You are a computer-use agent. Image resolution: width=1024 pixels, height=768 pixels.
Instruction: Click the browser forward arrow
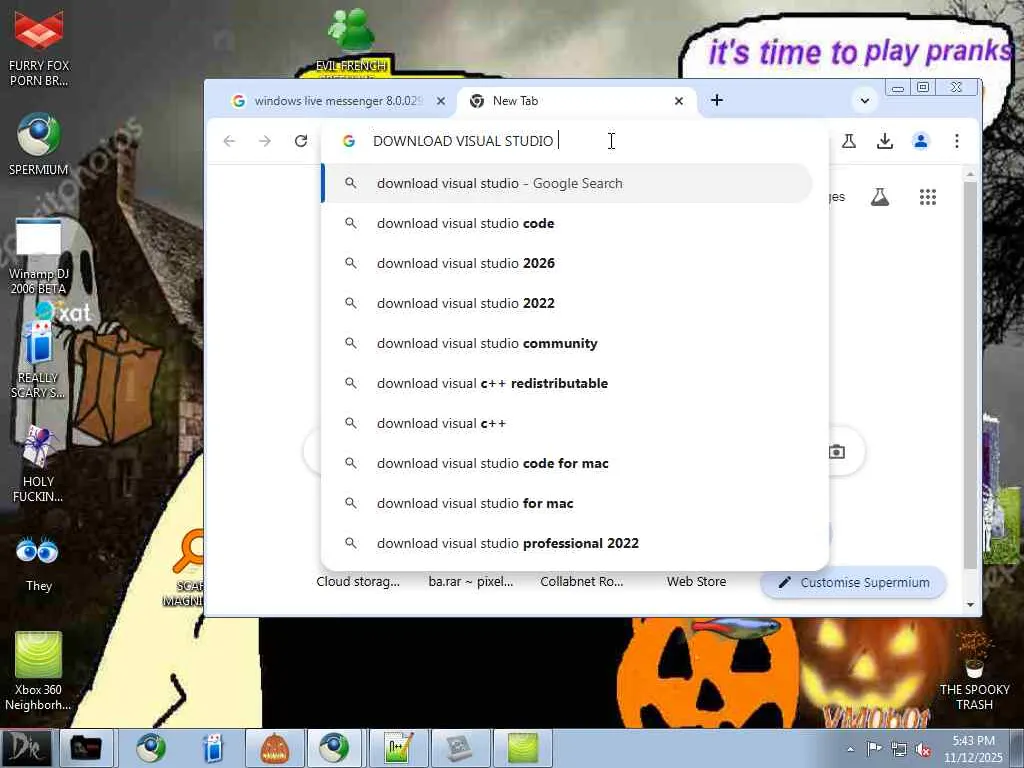[264, 141]
